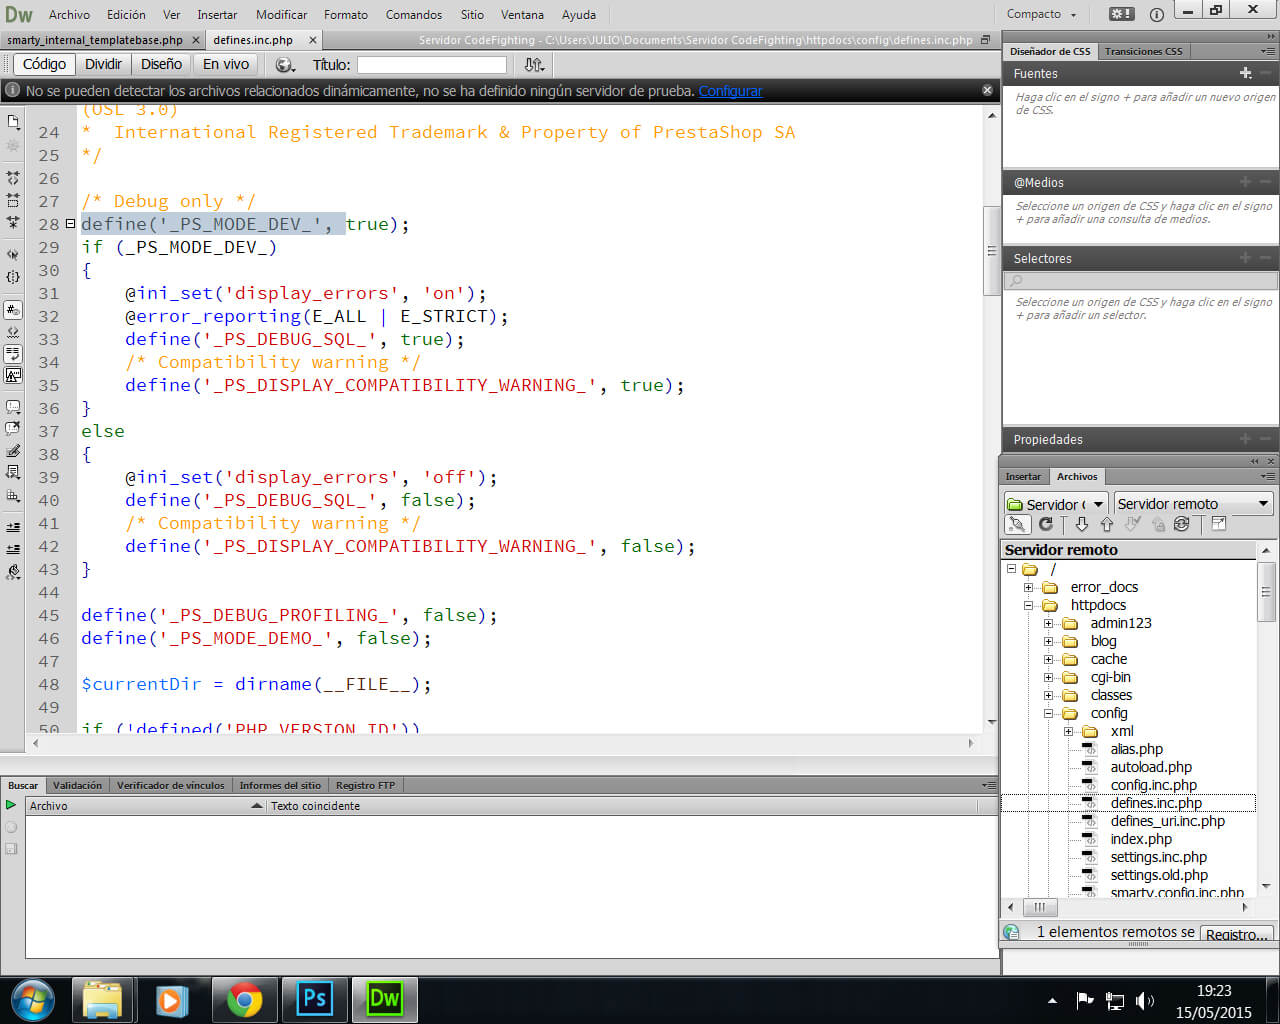Switch to Código view
1280x1024 pixels.
coord(44,64)
